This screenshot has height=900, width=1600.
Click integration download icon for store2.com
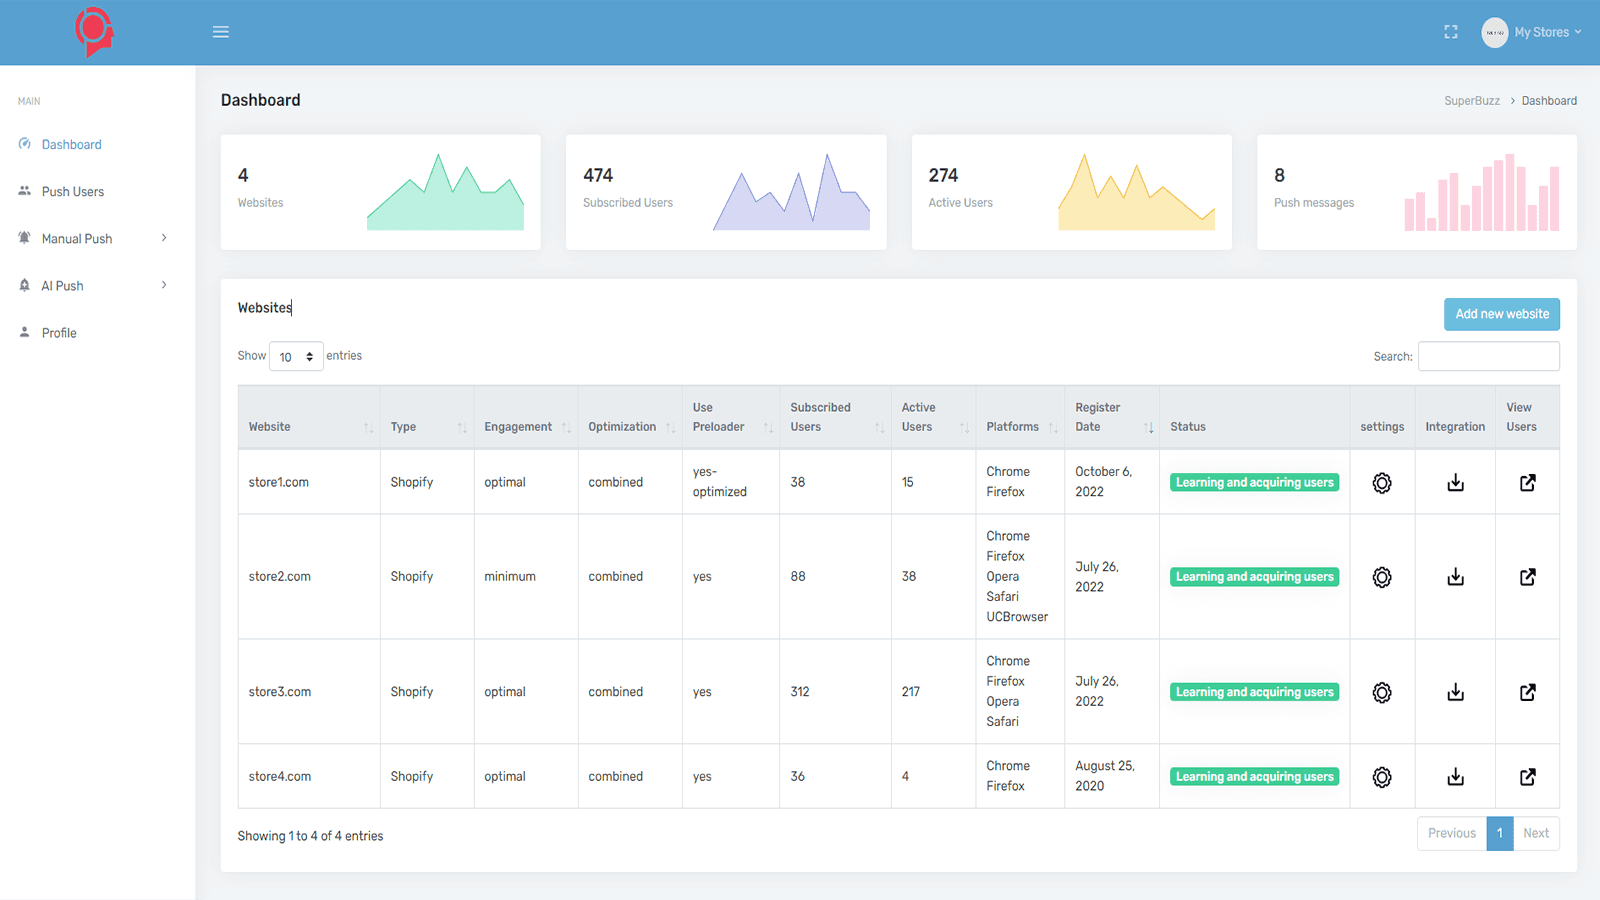point(1455,577)
